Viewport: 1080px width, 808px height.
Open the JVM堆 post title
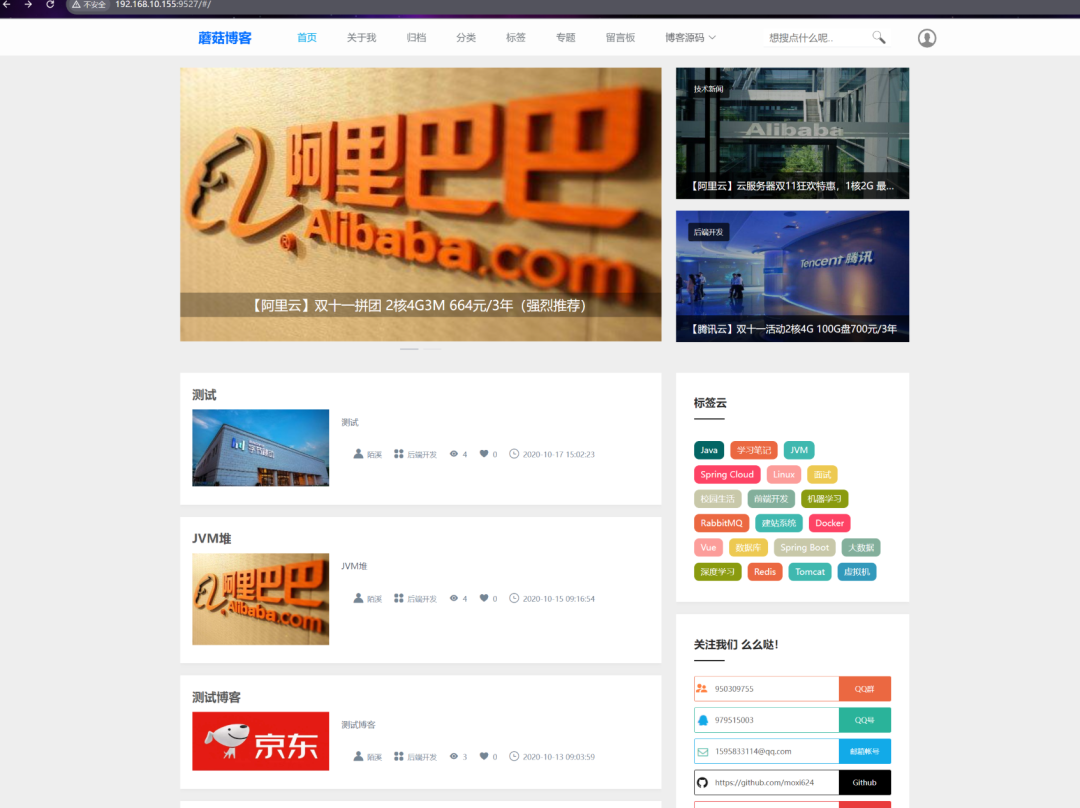tap(211, 538)
